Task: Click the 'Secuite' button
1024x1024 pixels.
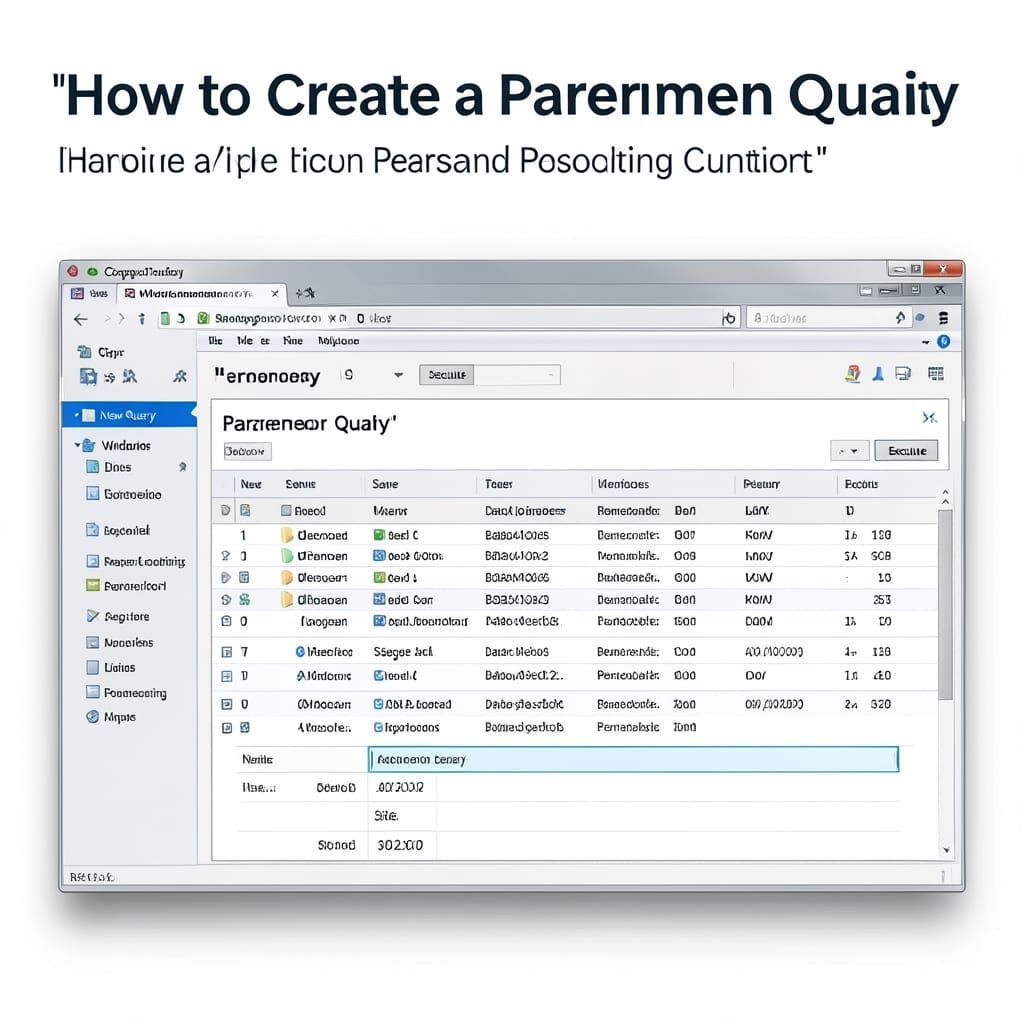Action: click(447, 375)
